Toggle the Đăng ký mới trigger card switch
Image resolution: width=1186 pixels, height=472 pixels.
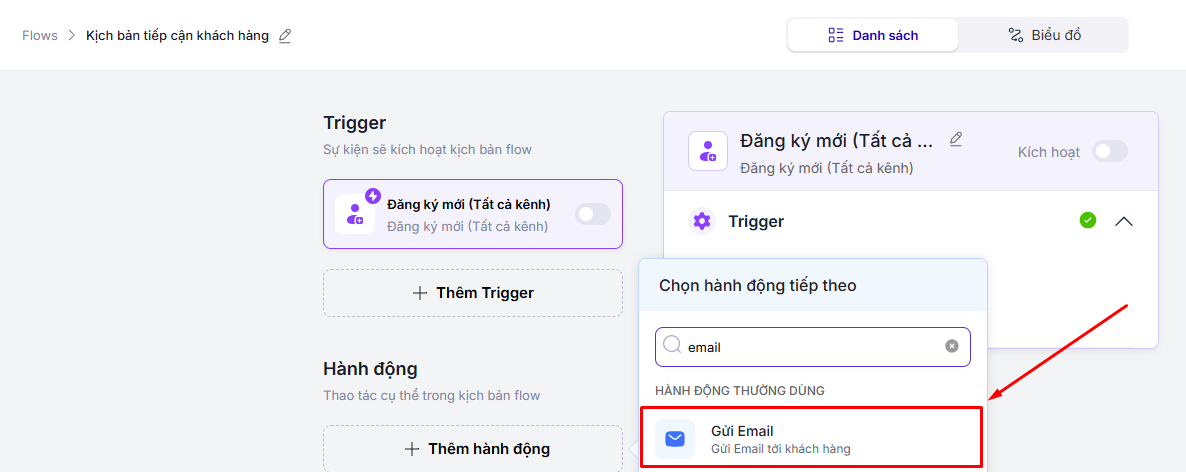click(592, 214)
